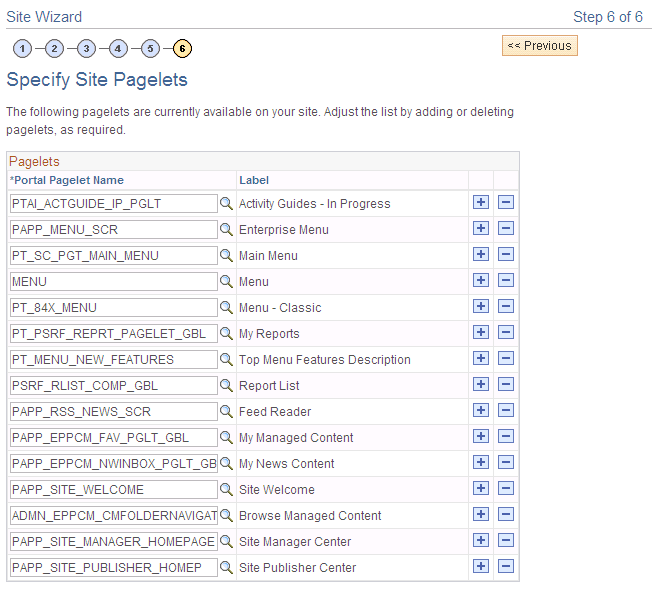Jump to wizard step 1
The height and width of the screenshot is (590, 655).
pos(23,48)
